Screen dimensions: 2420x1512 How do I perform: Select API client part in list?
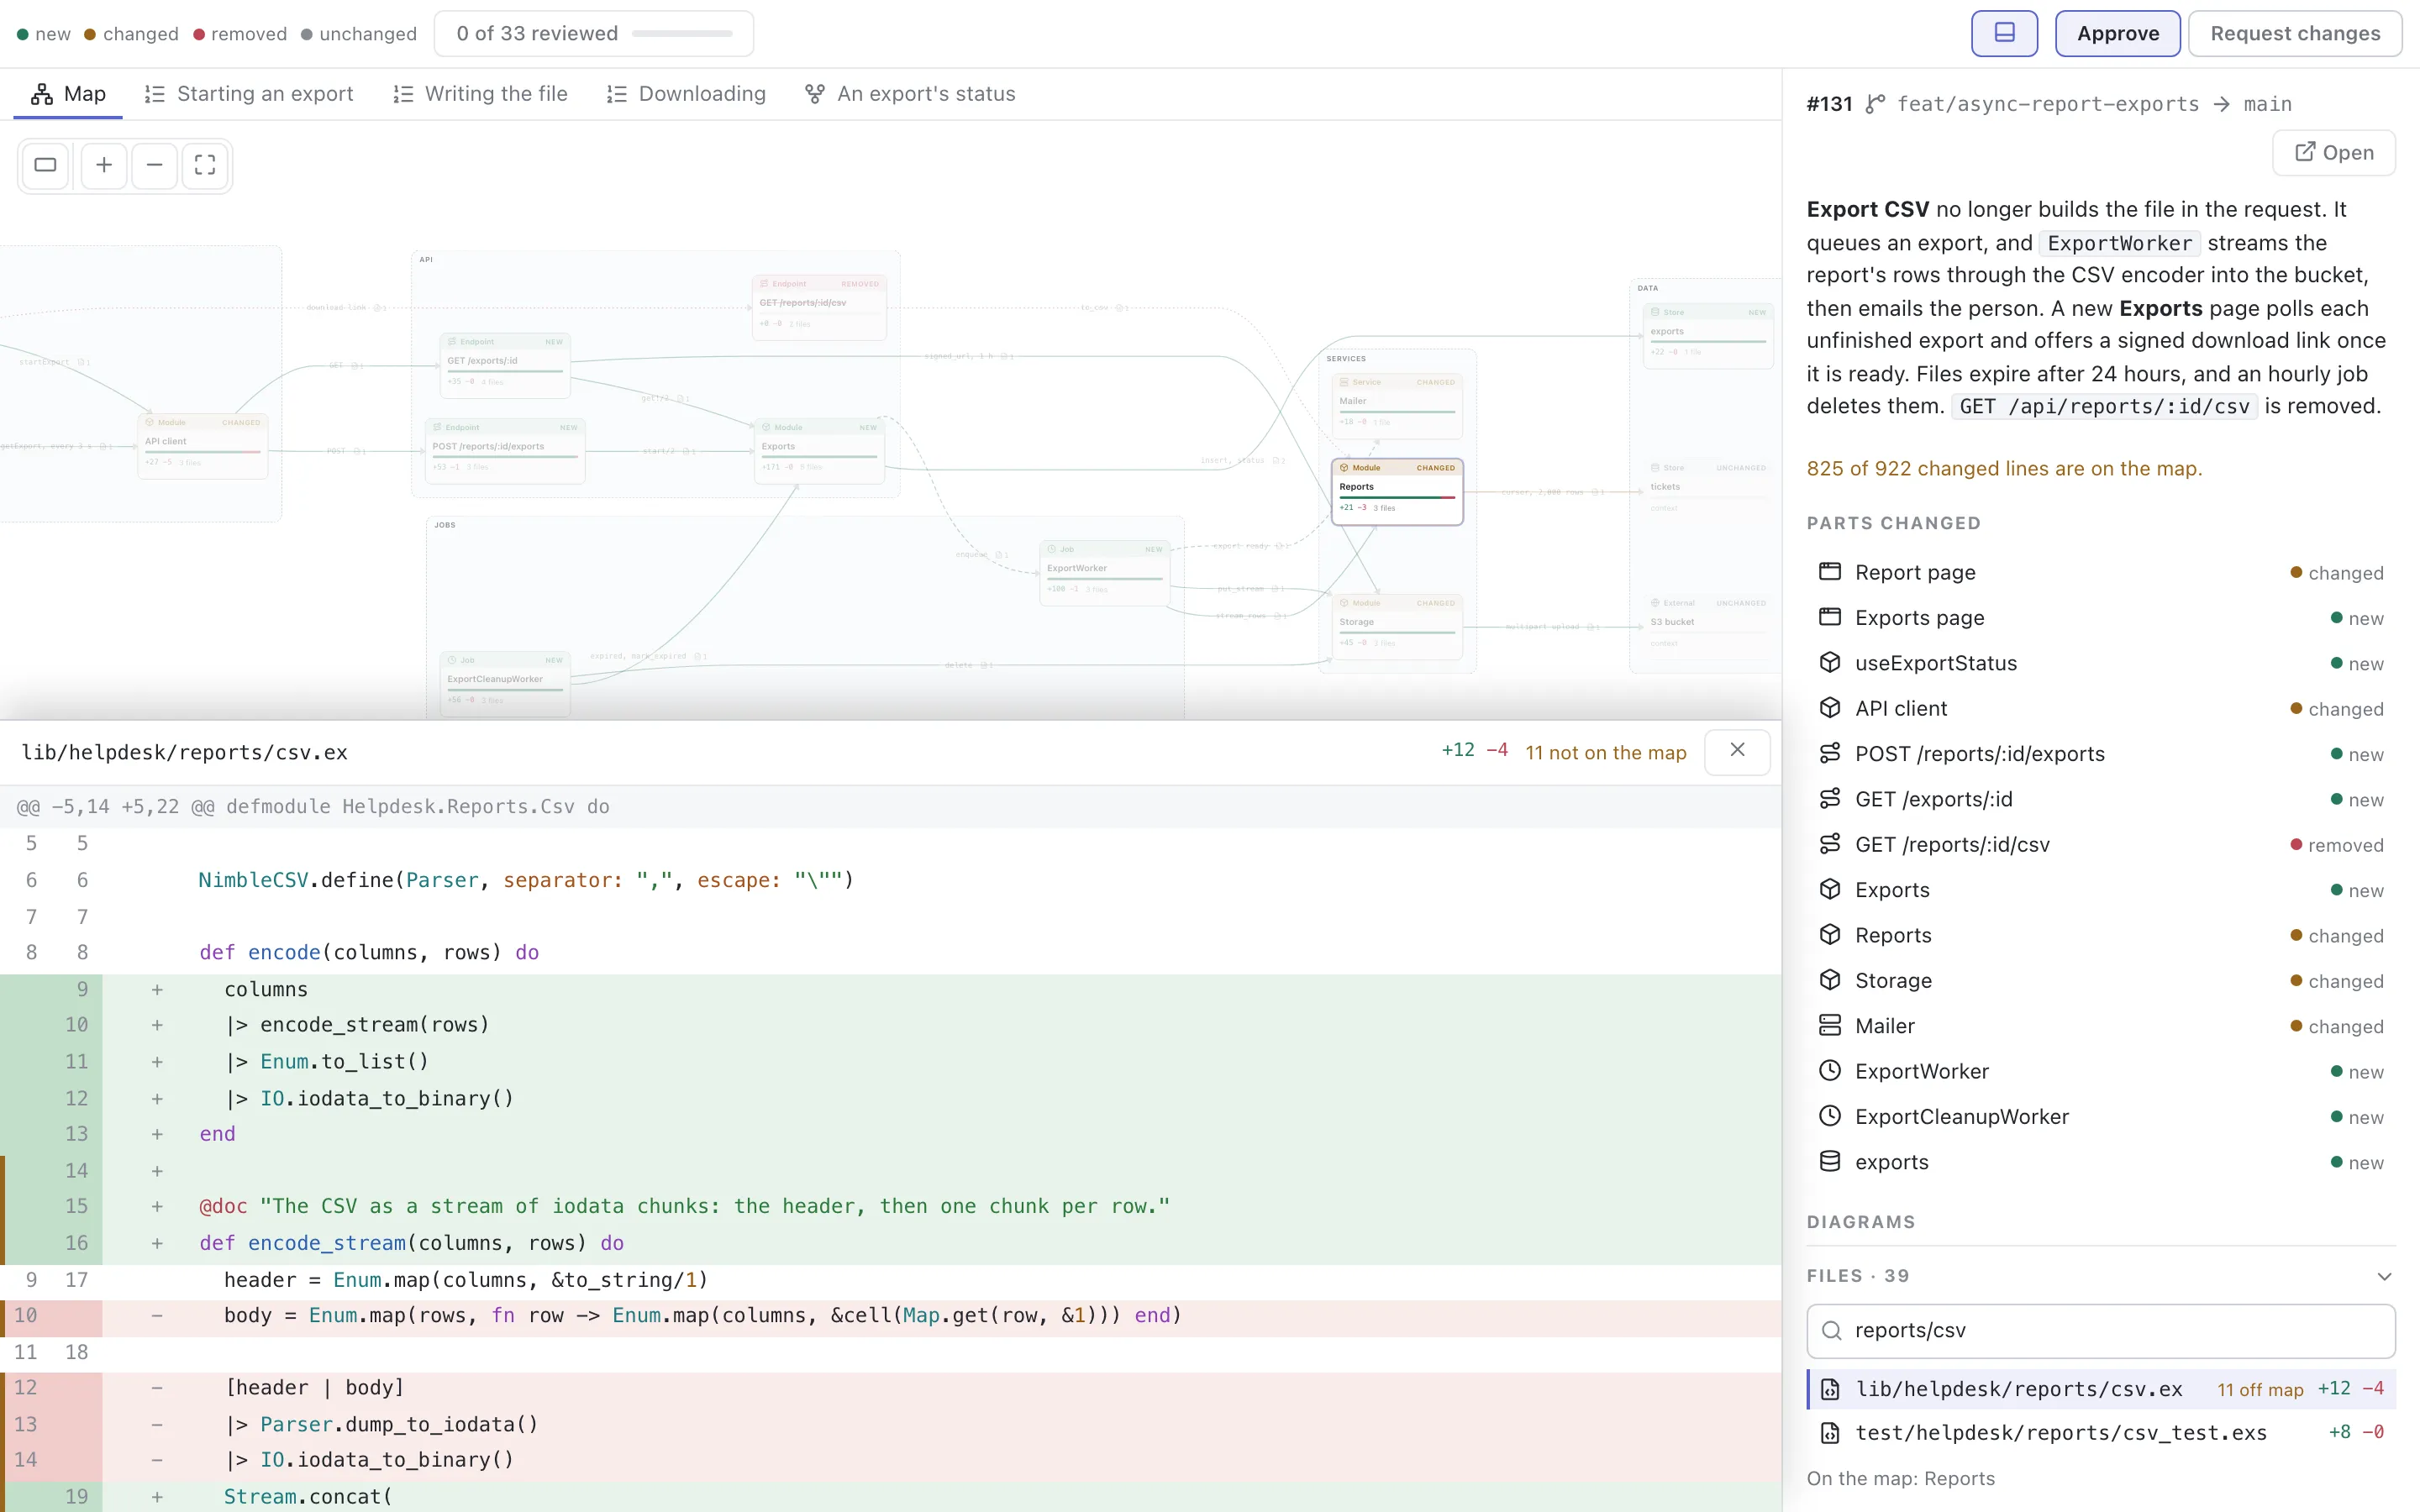click(2100, 708)
